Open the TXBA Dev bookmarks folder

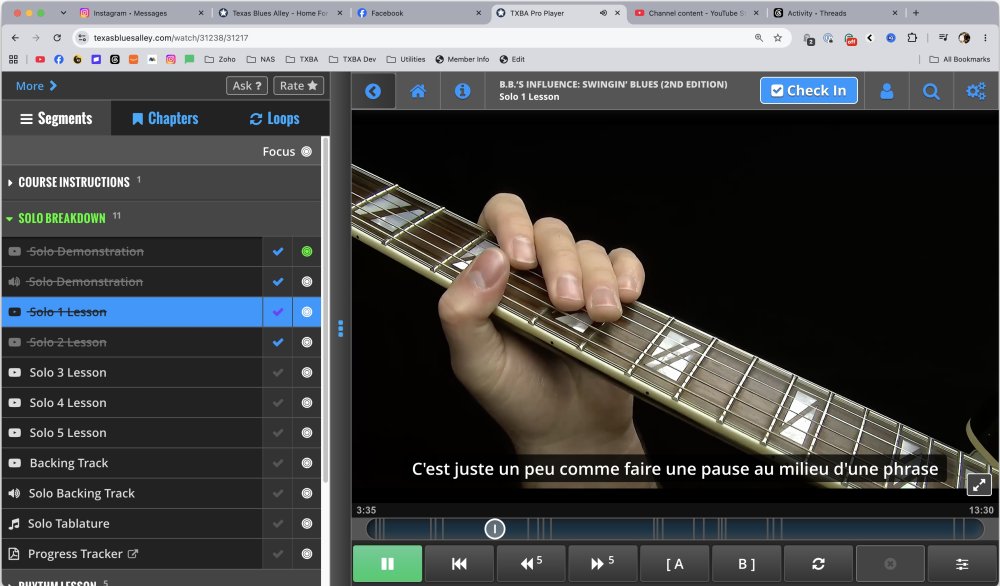(352, 59)
